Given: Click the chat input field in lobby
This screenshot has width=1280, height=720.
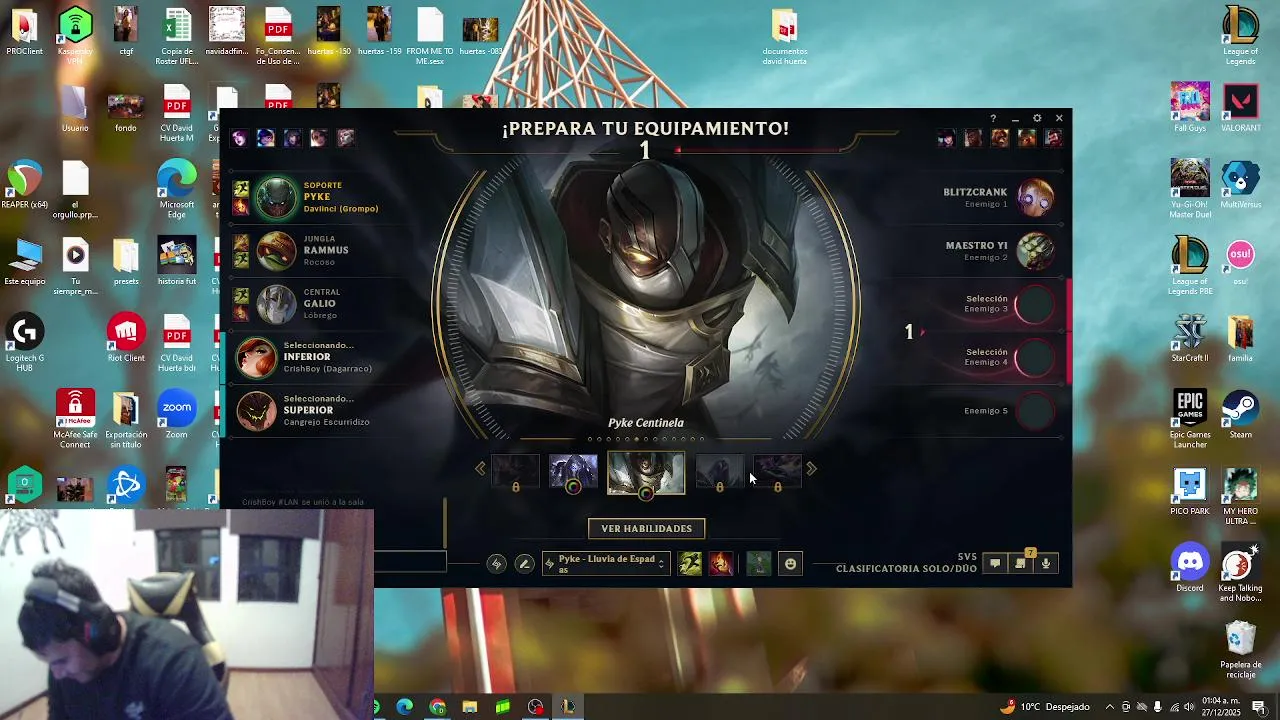Looking at the screenshot, I should (410, 561).
